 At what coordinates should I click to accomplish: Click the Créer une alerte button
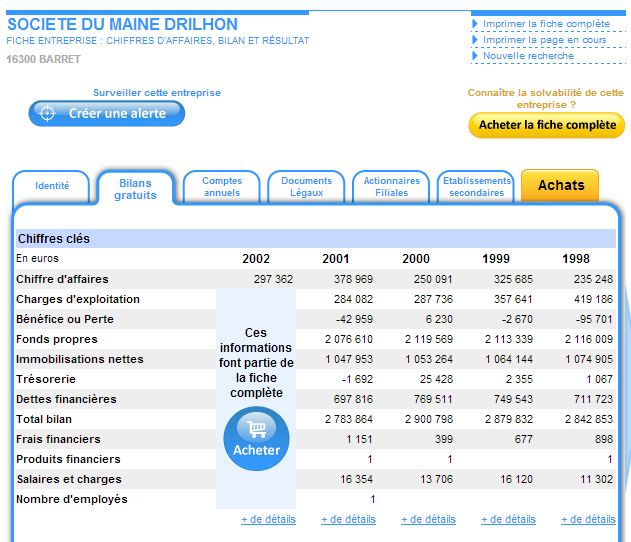107,113
